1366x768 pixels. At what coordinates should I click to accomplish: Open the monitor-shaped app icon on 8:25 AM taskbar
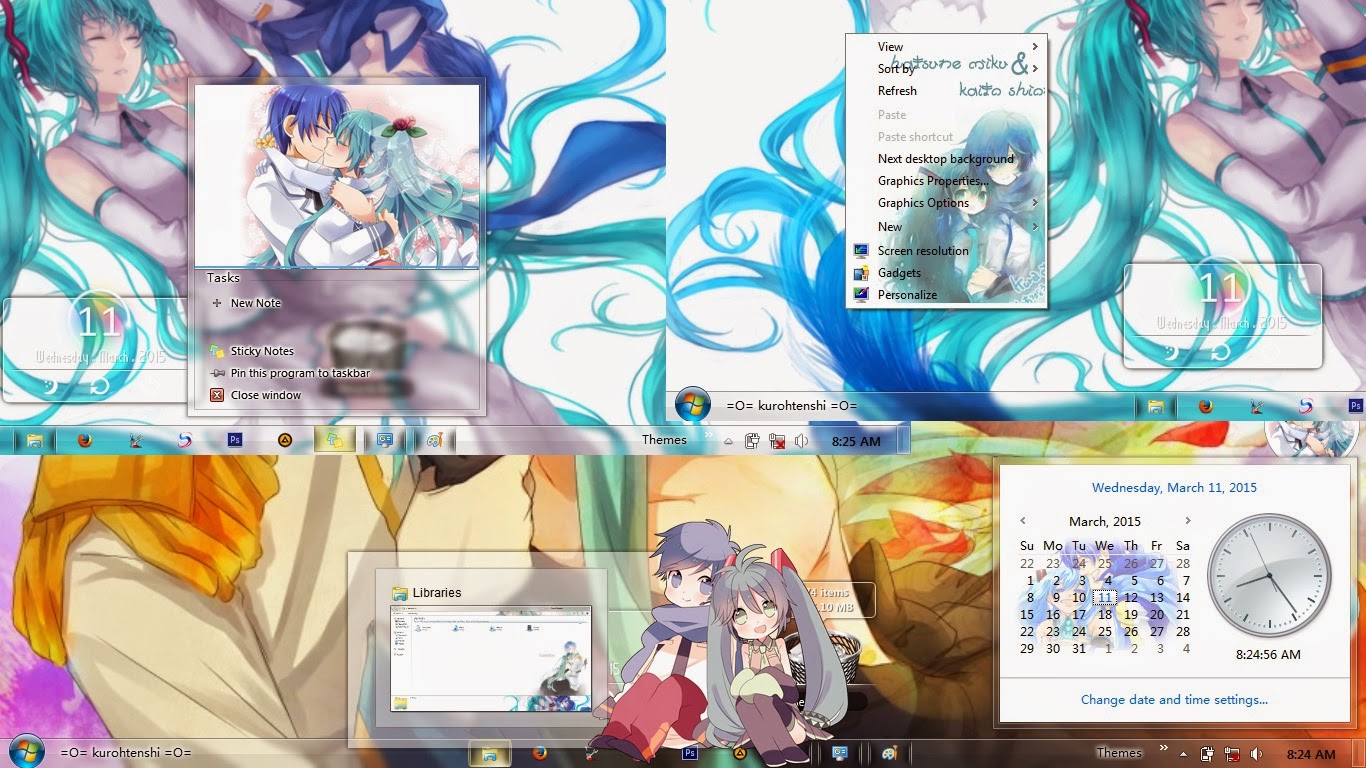385,439
